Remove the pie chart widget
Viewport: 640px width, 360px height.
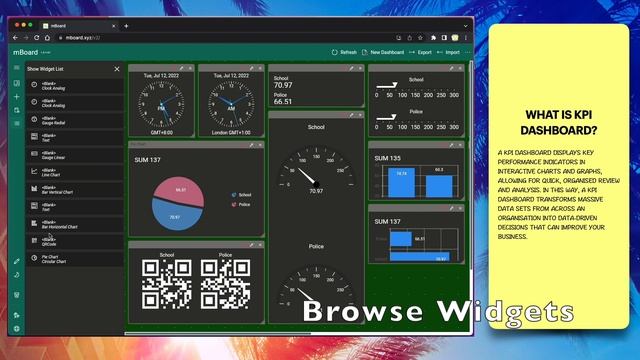click(x=260, y=145)
